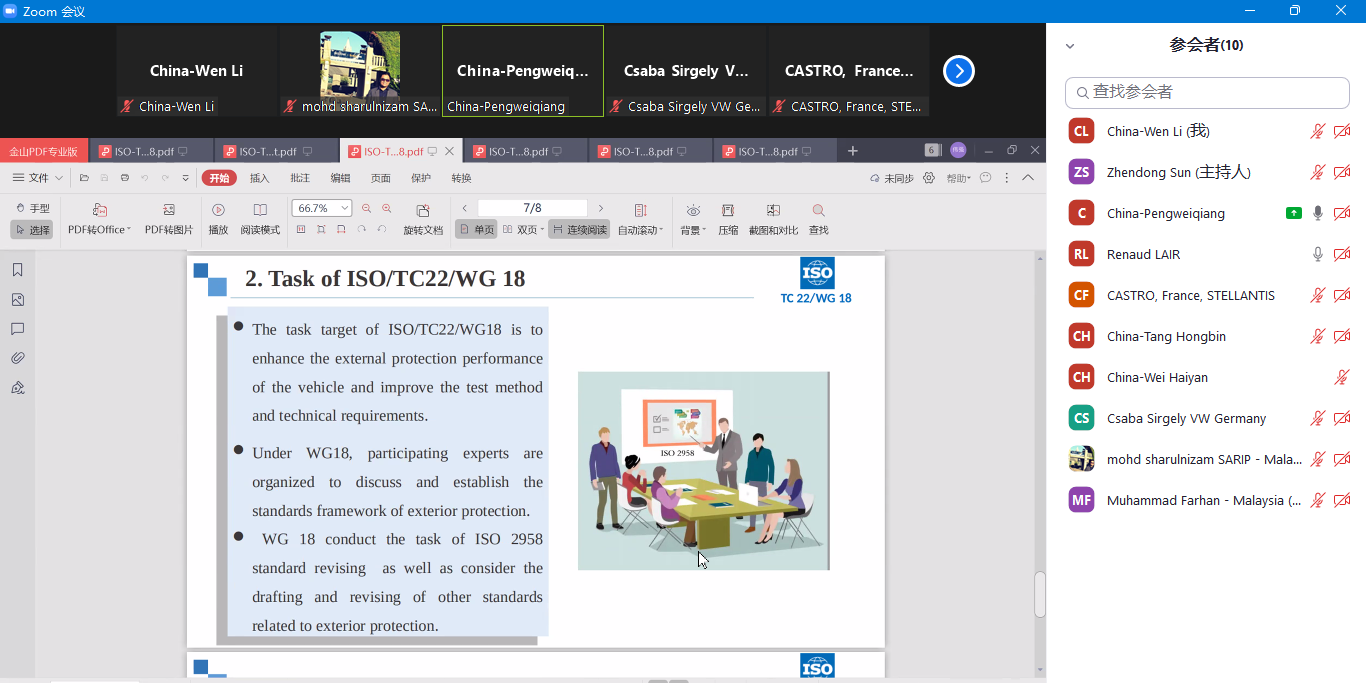Open the bookmark panel in left sidebar

coord(17,270)
